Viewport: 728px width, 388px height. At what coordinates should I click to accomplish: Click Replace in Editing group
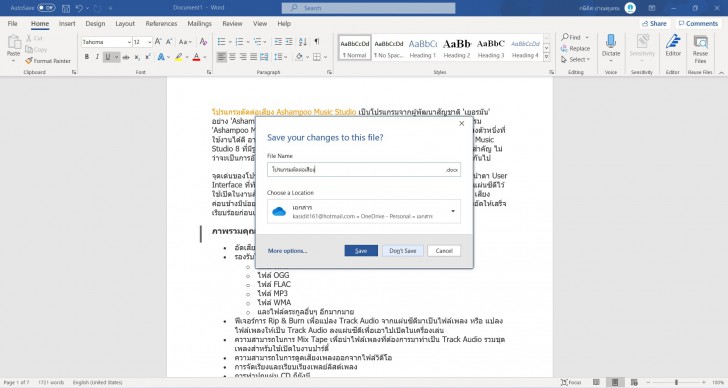click(576, 48)
